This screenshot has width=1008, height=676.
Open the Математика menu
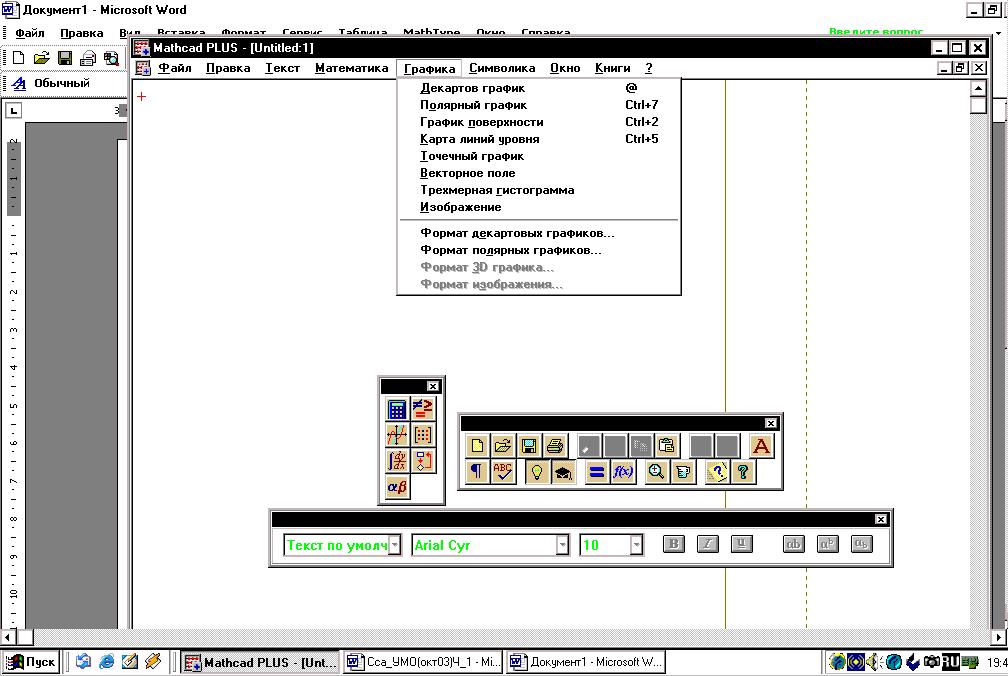[x=352, y=68]
